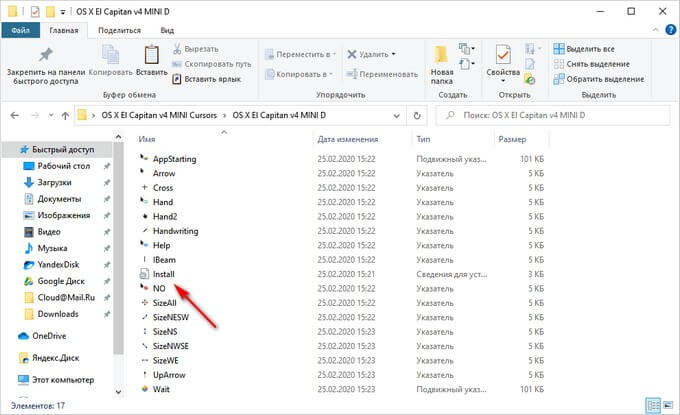Open the blue File menu

[x=20, y=30]
